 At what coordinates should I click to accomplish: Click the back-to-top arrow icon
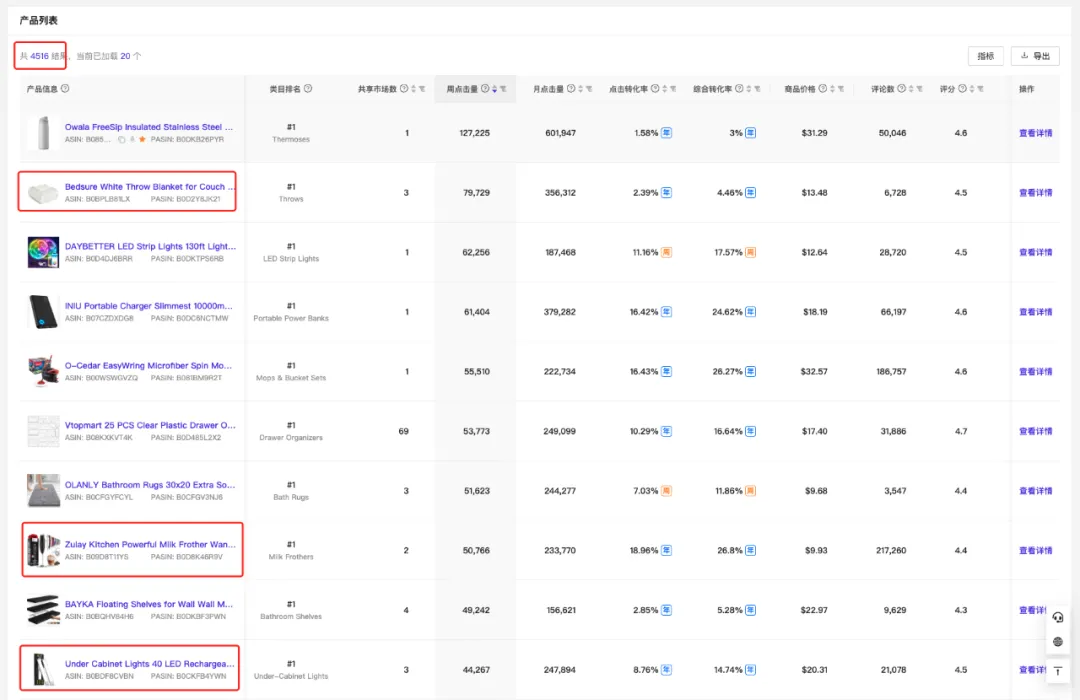[x=1058, y=670]
